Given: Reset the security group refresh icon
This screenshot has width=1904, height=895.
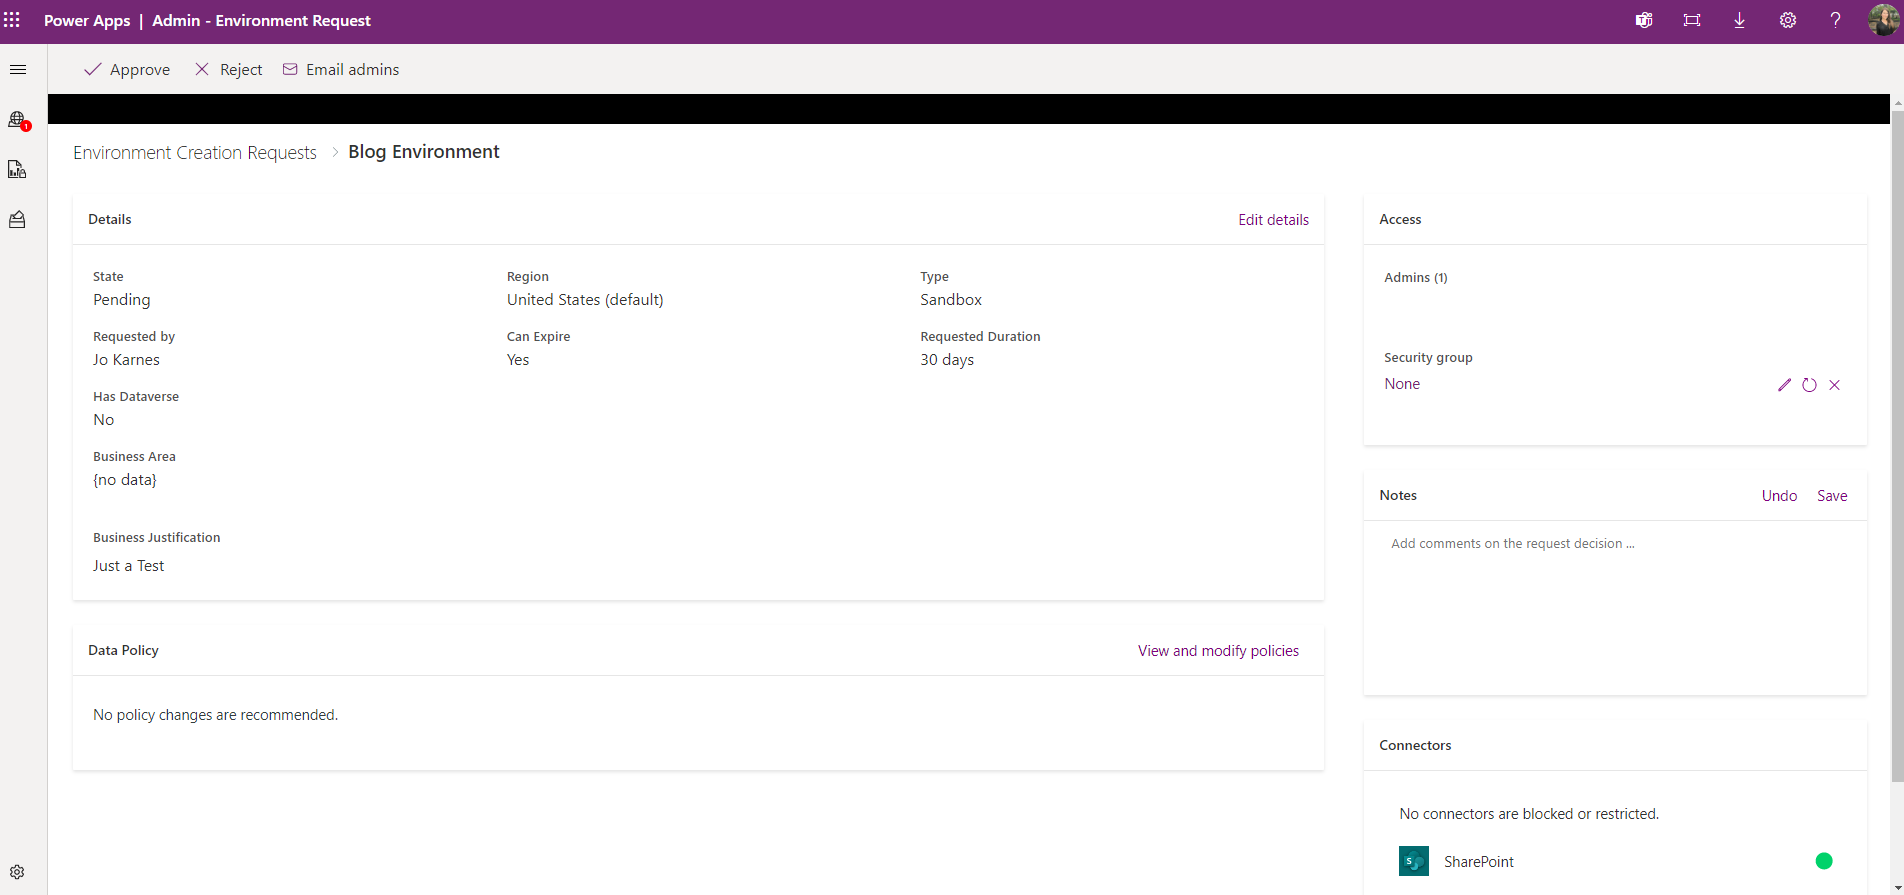Looking at the screenshot, I should tap(1809, 385).
